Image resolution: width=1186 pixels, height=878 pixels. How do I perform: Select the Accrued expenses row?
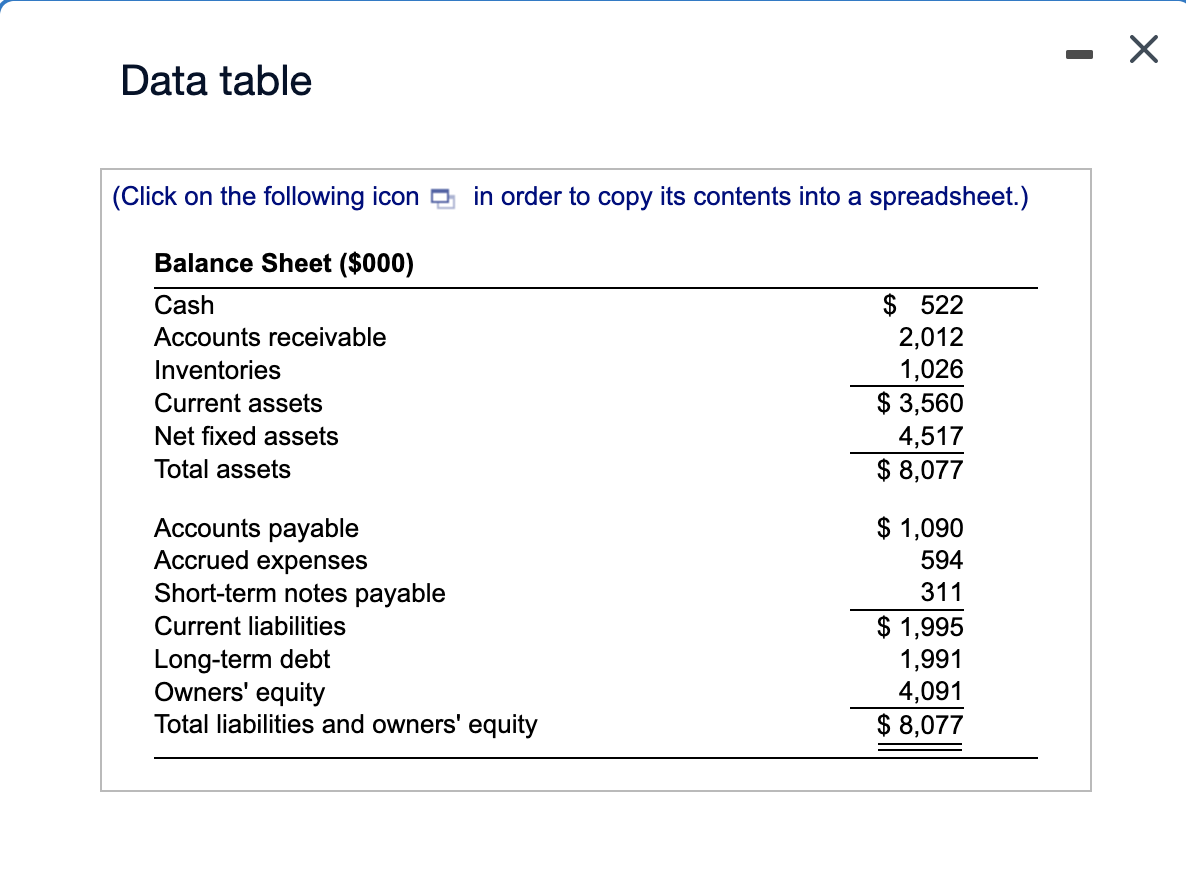coord(260,560)
